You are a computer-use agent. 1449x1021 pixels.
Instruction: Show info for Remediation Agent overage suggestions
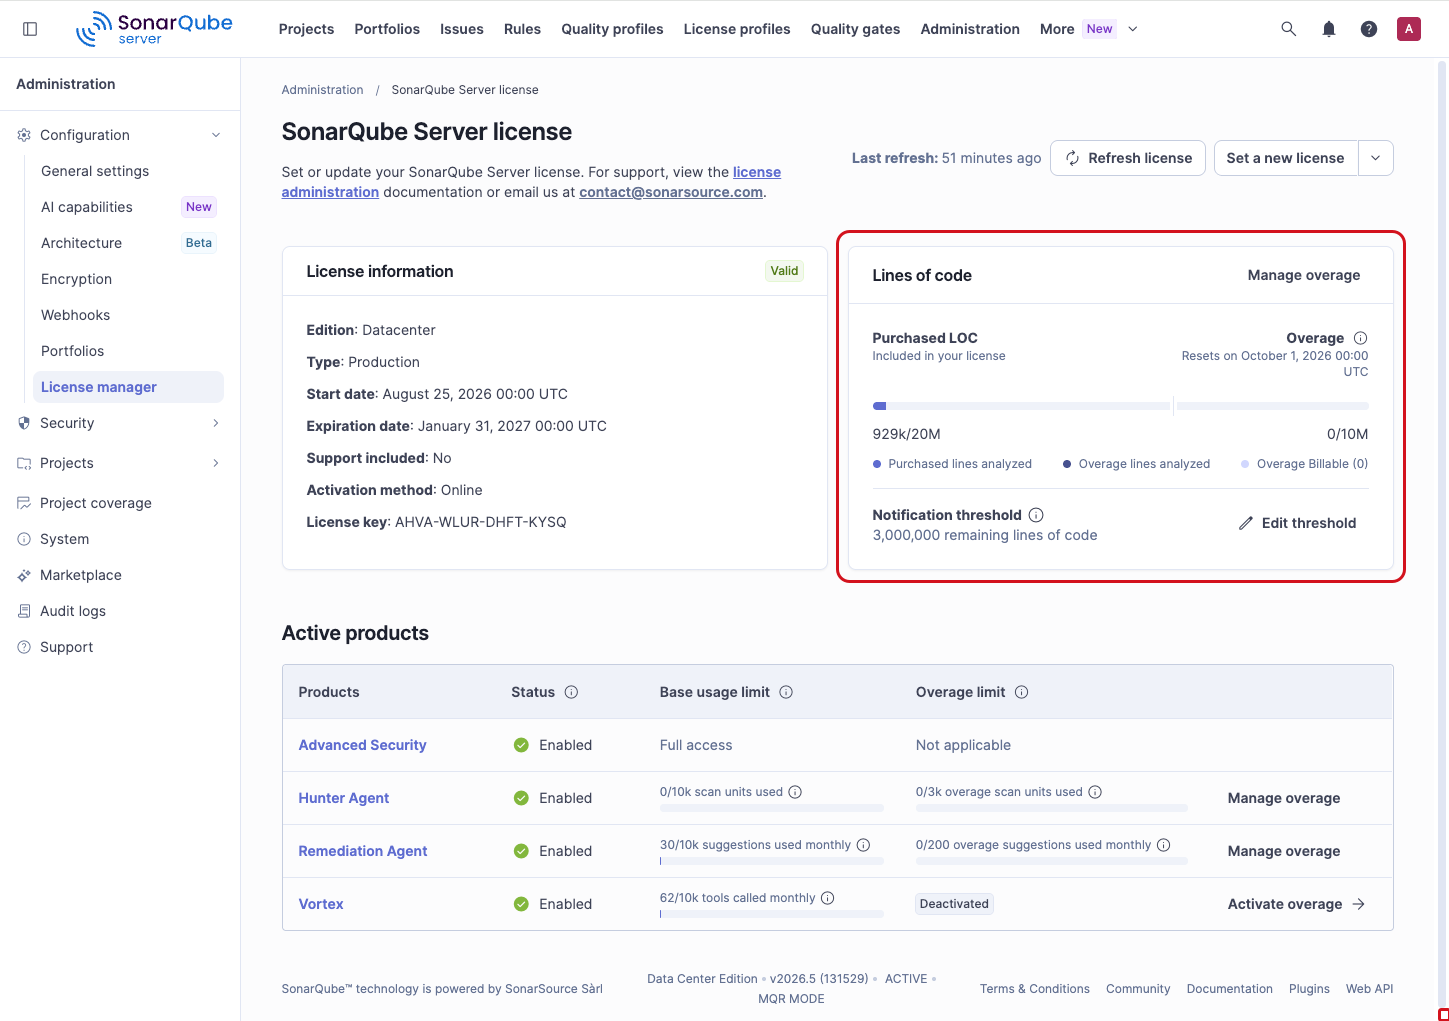(1163, 845)
